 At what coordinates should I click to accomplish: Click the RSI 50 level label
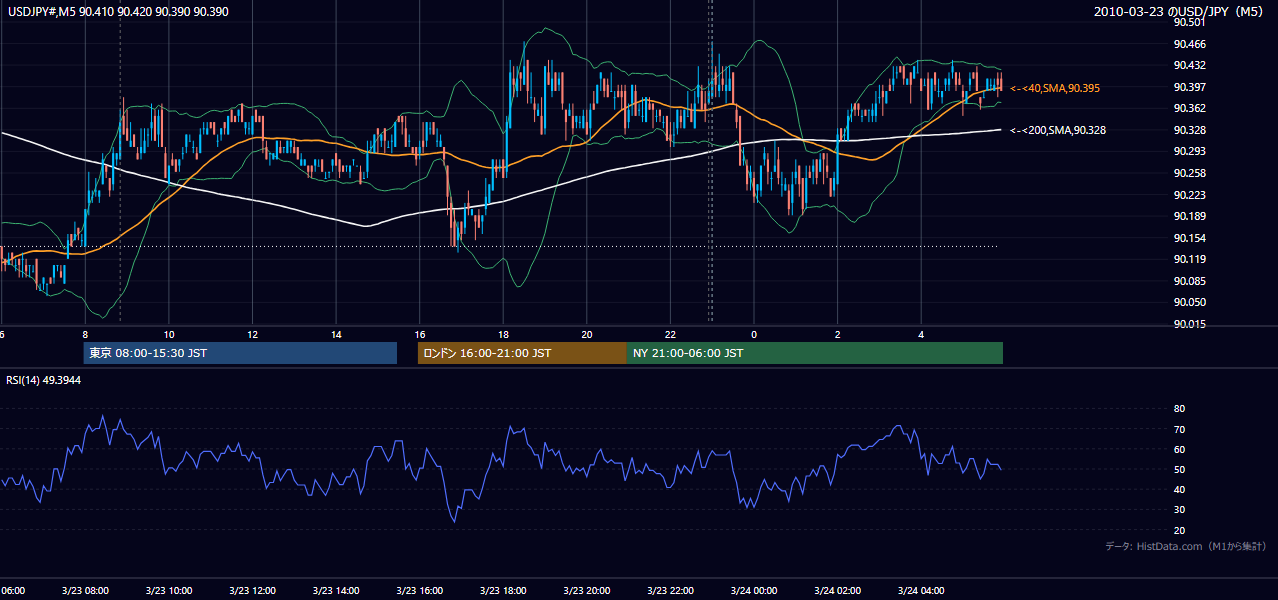[x=1179, y=469]
